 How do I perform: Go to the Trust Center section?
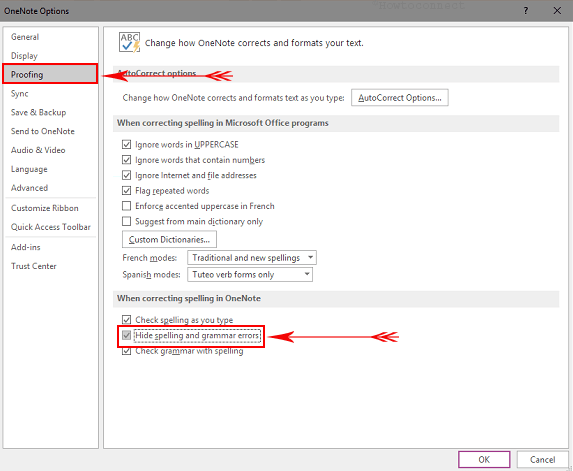click(x=34, y=266)
